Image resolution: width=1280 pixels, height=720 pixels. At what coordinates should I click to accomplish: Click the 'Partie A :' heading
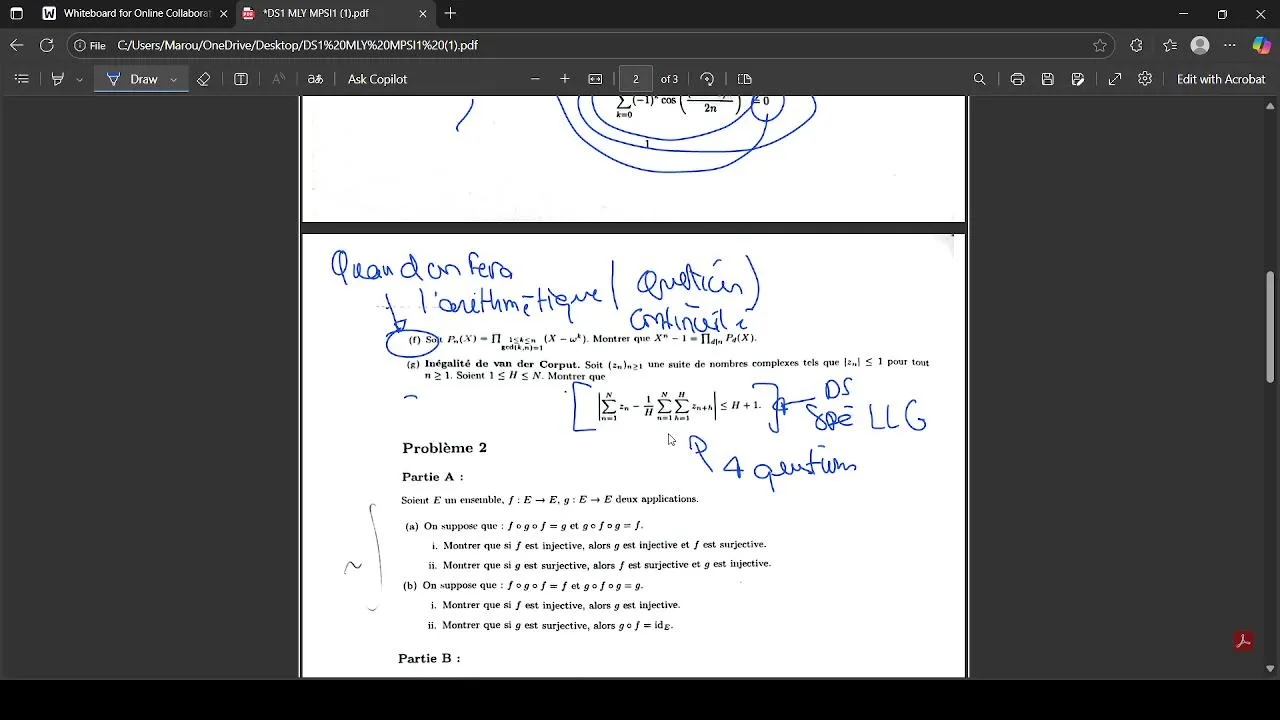pos(432,477)
